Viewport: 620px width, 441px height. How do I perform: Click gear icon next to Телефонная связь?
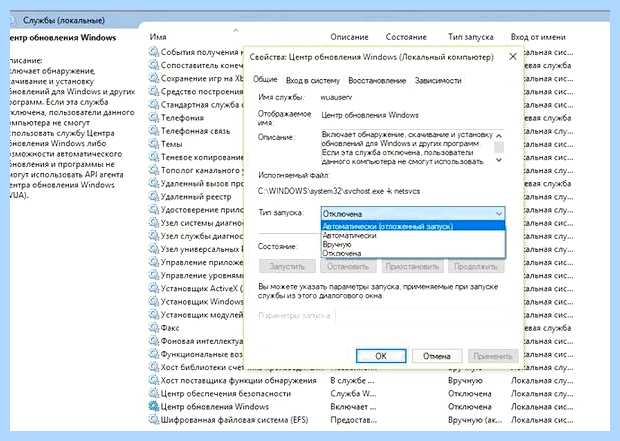point(153,131)
